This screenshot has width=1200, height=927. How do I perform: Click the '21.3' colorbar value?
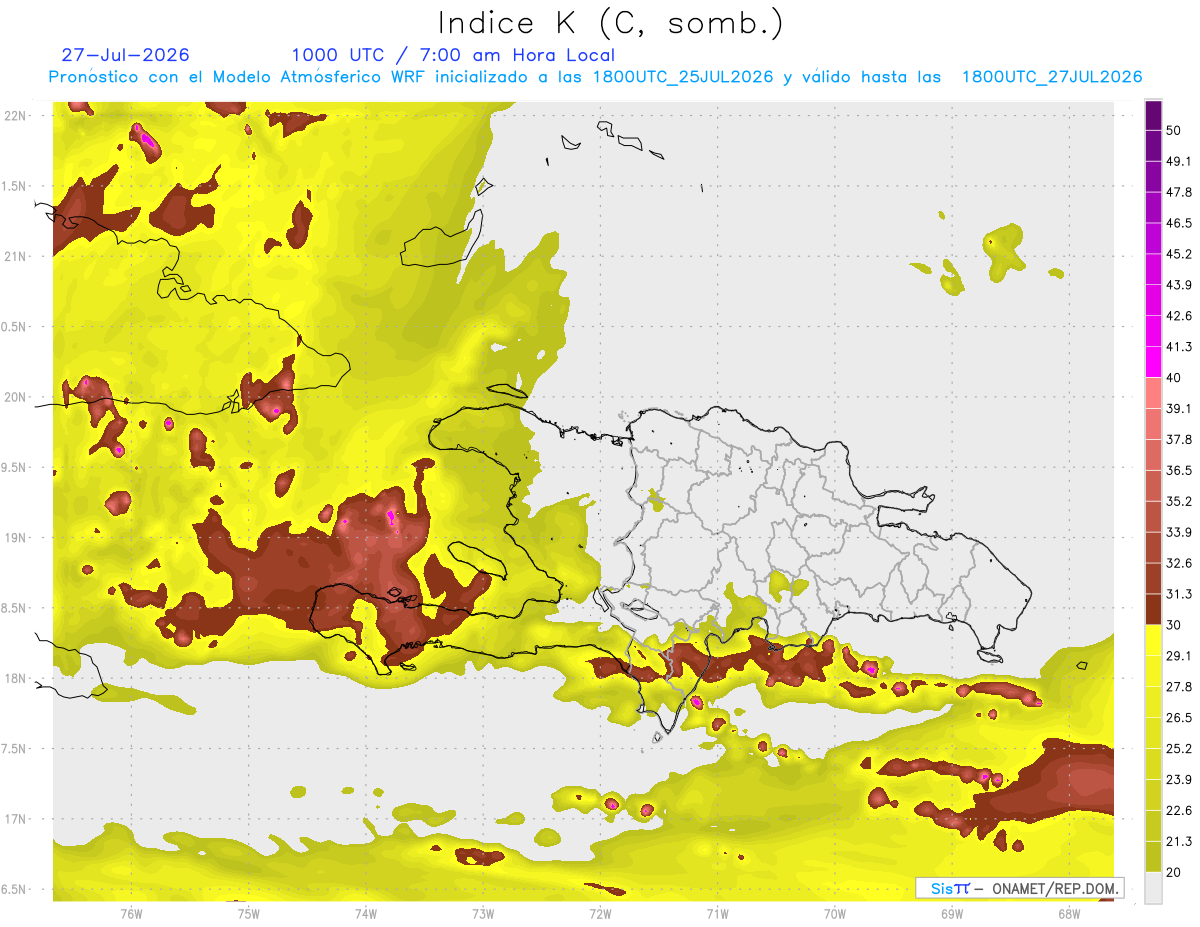click(x=1180, y=842)
